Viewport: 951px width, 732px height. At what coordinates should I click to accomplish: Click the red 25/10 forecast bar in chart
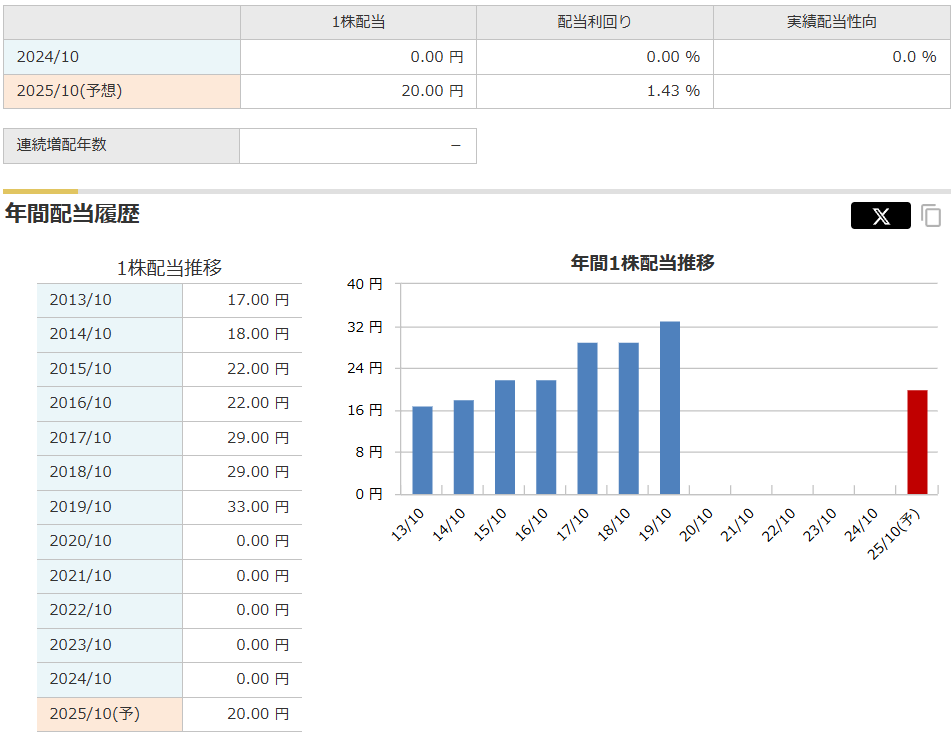coord(917,442)
